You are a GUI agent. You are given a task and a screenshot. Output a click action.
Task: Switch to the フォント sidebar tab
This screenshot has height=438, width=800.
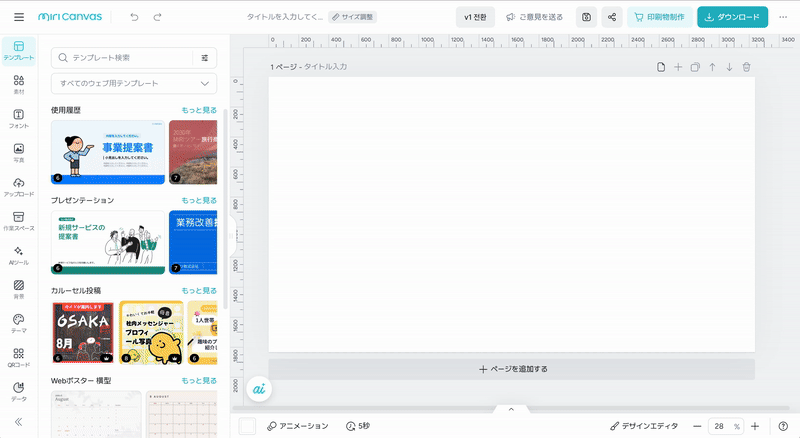(x=18, y=119)
